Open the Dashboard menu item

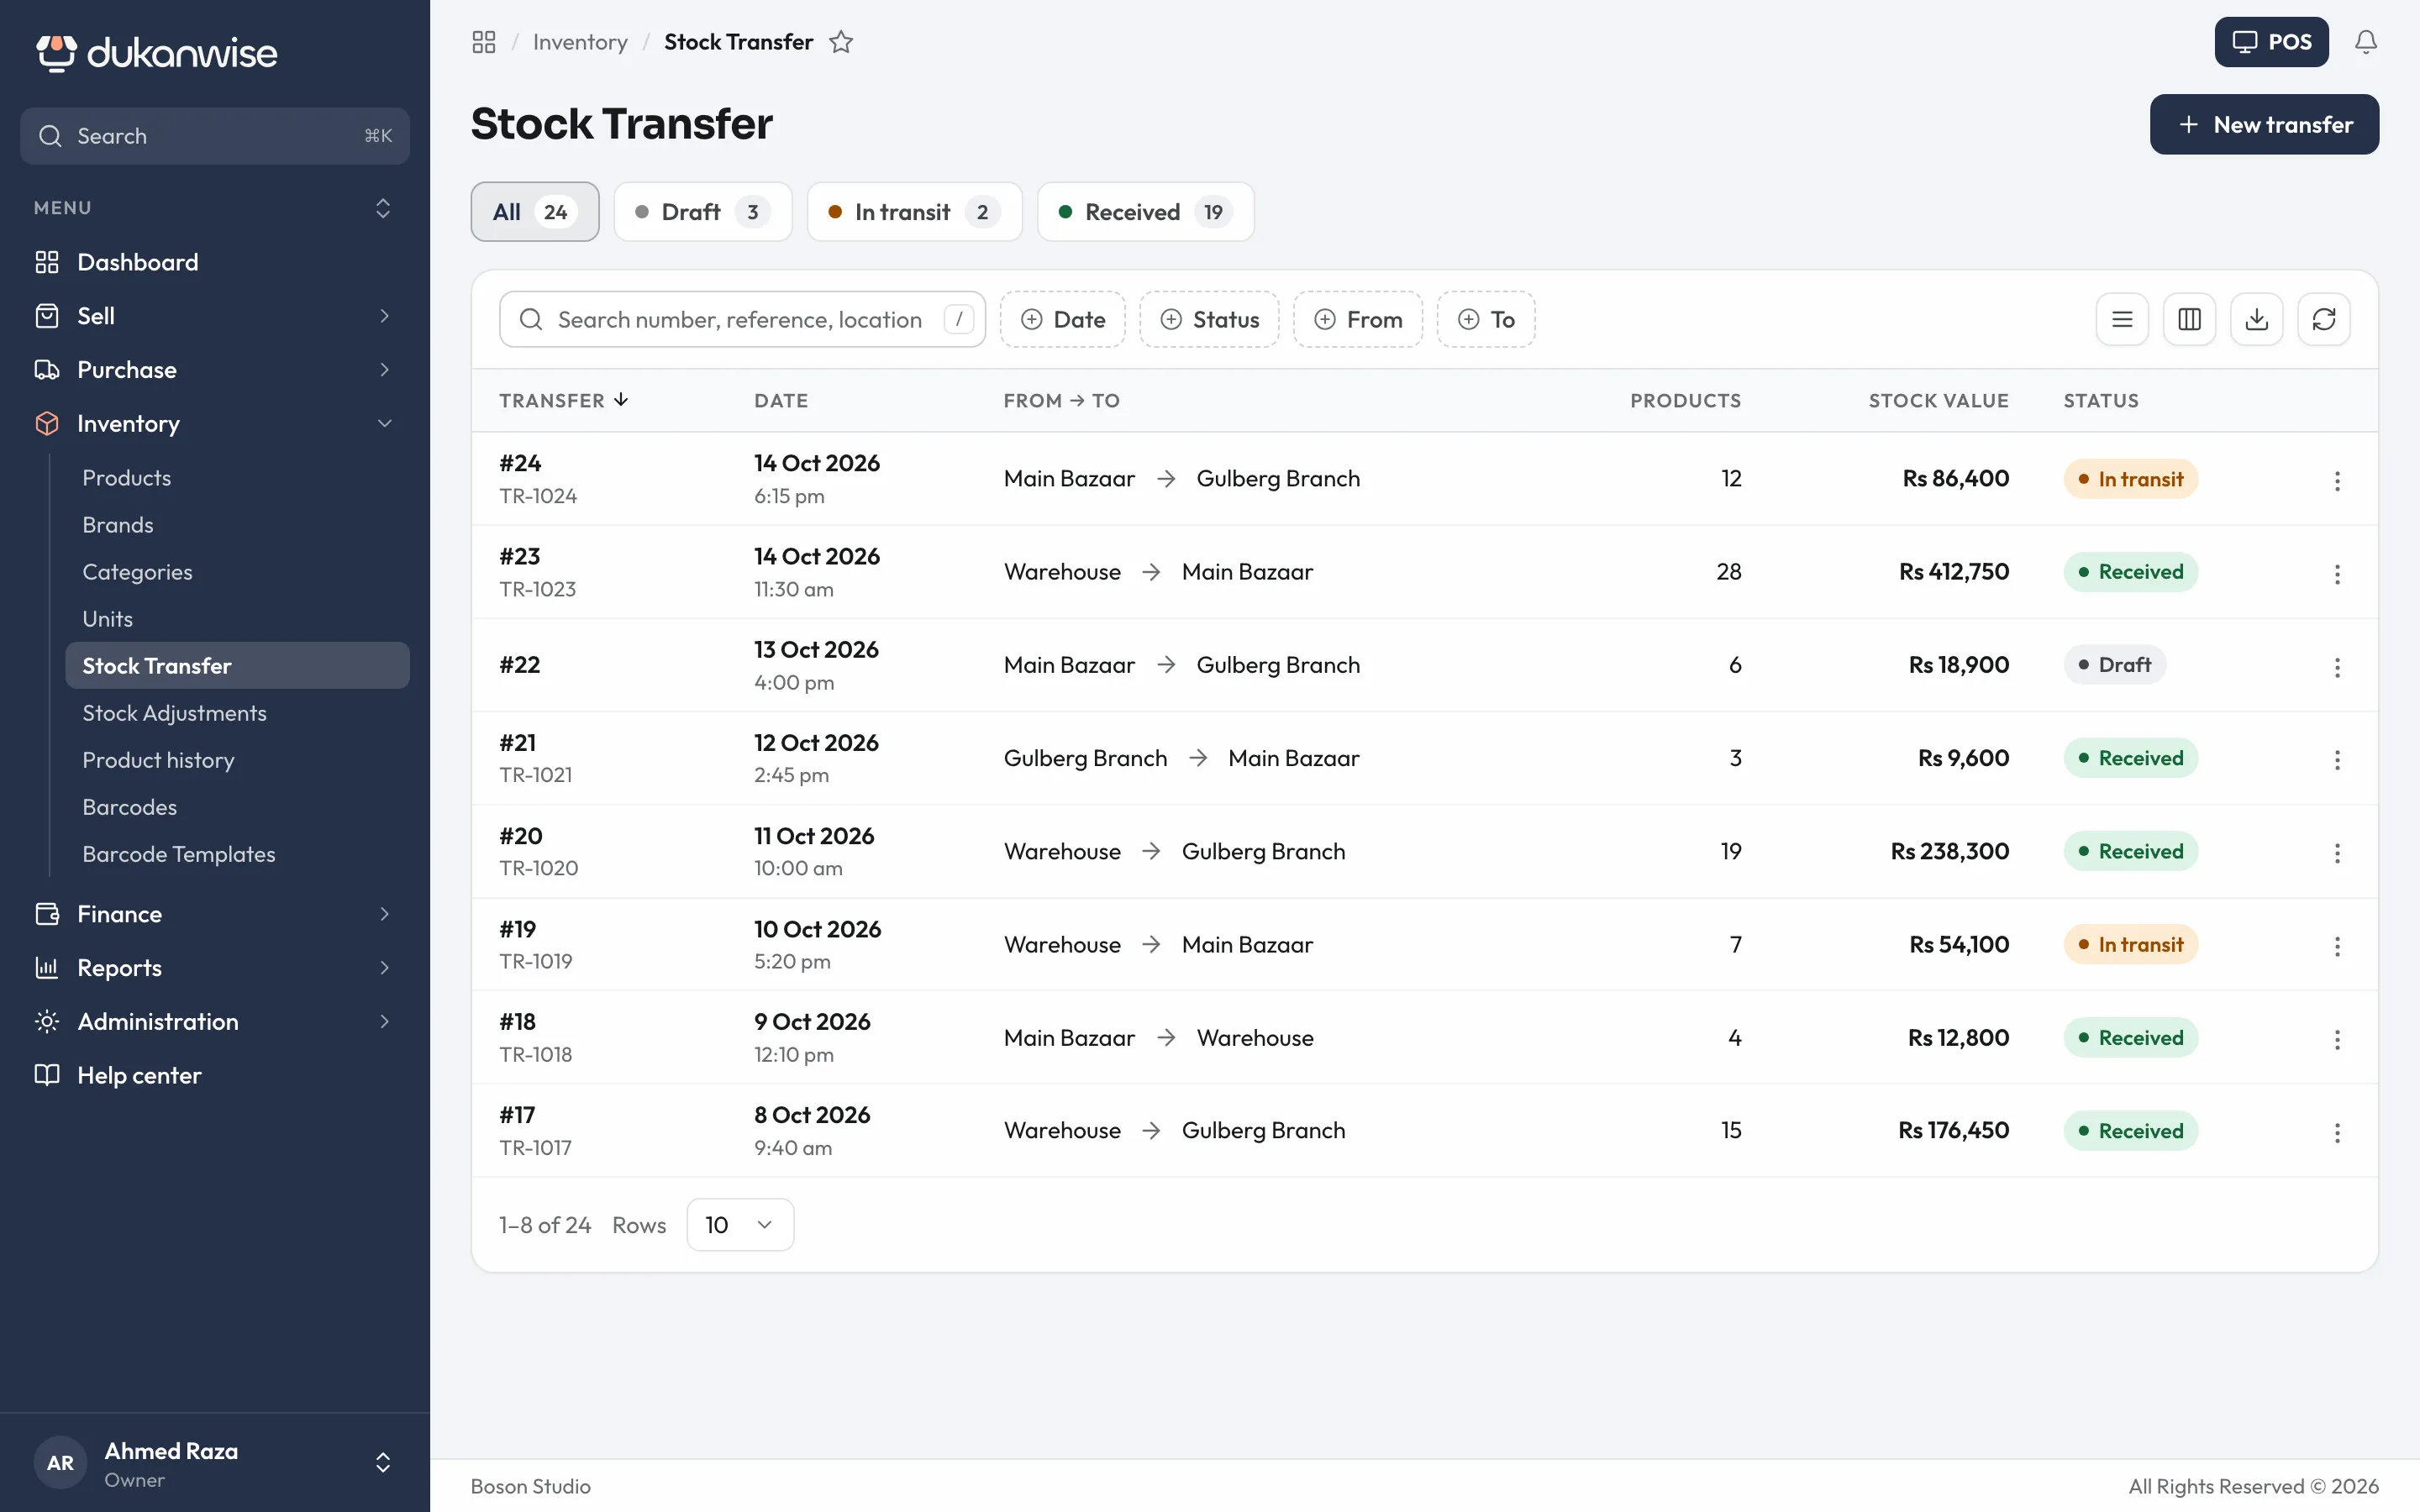click(x=215, y=262)
